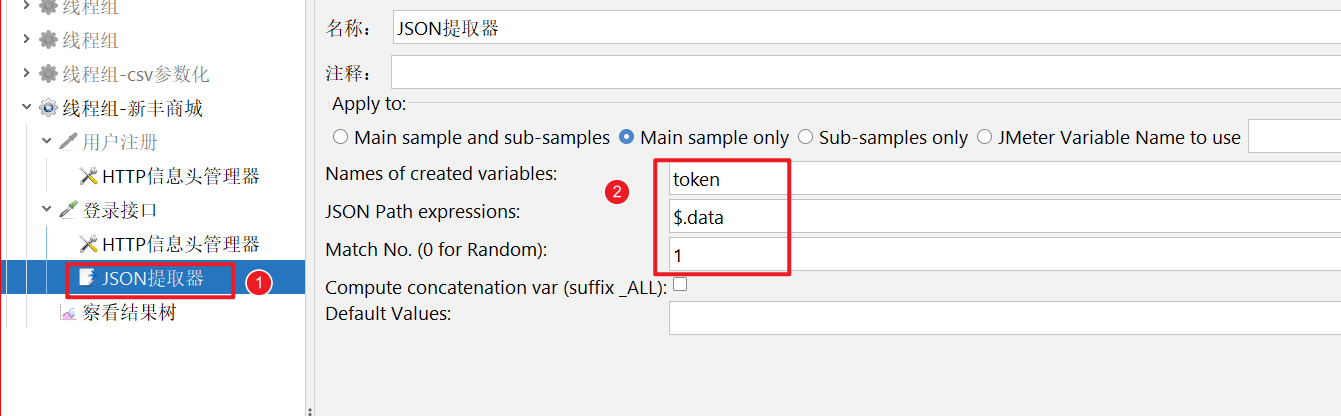Click the 名称 field containing JSON提取器
Screen dimensions: 1341x416
pyautogui.click(x=860, y=28)
